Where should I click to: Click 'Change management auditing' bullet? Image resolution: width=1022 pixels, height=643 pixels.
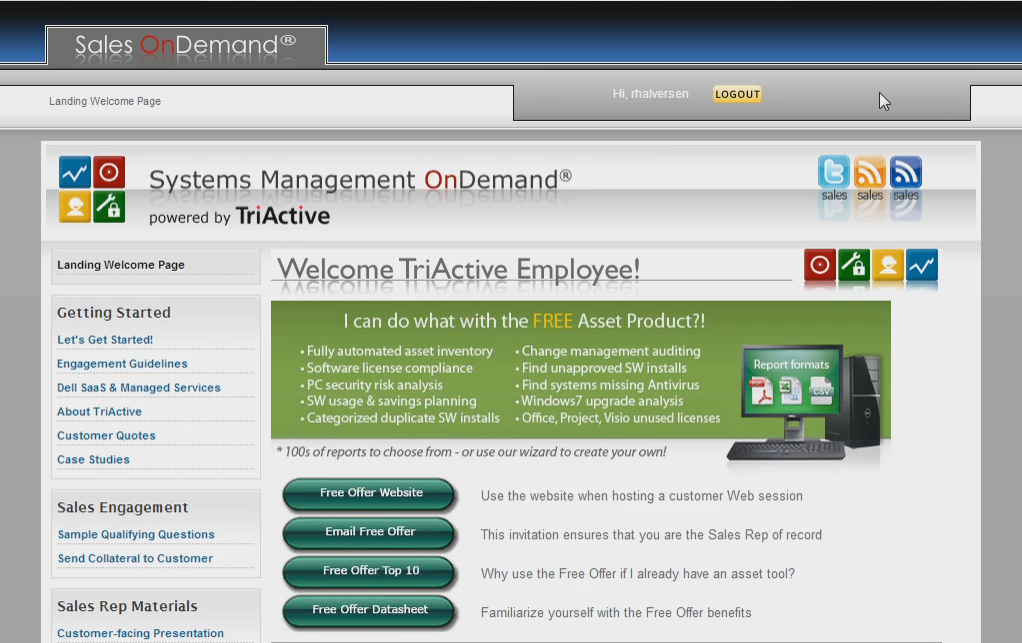point(611,351)
